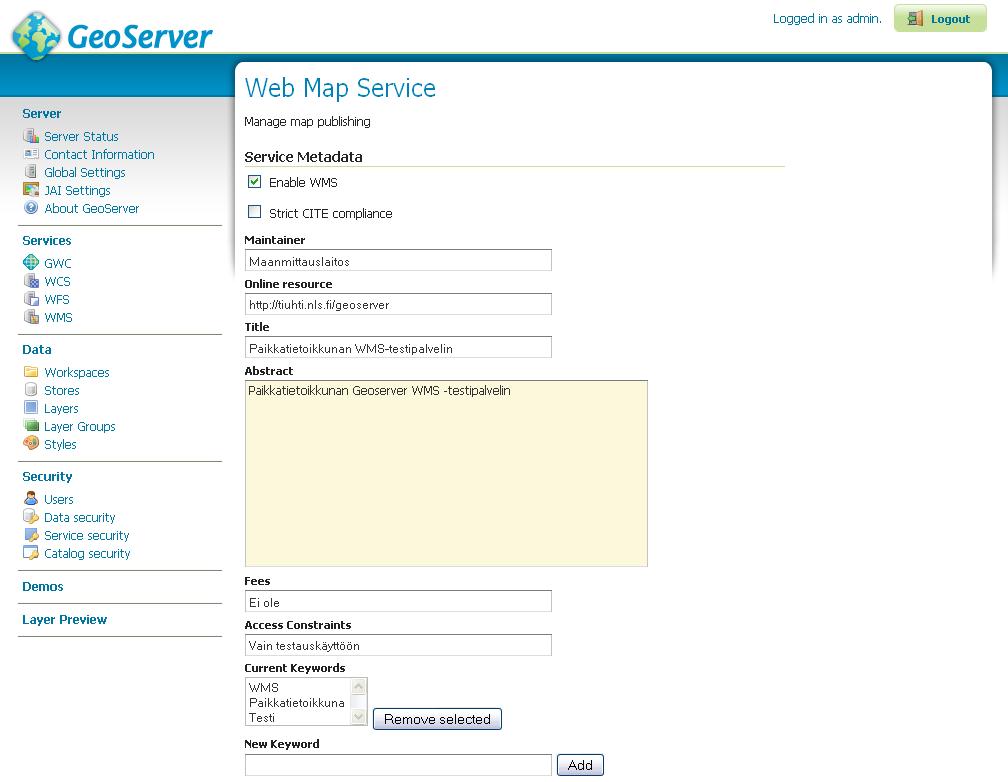The image size is (1008, 782).
Task: Click the WFS service icon
Action: coord(31,298)
